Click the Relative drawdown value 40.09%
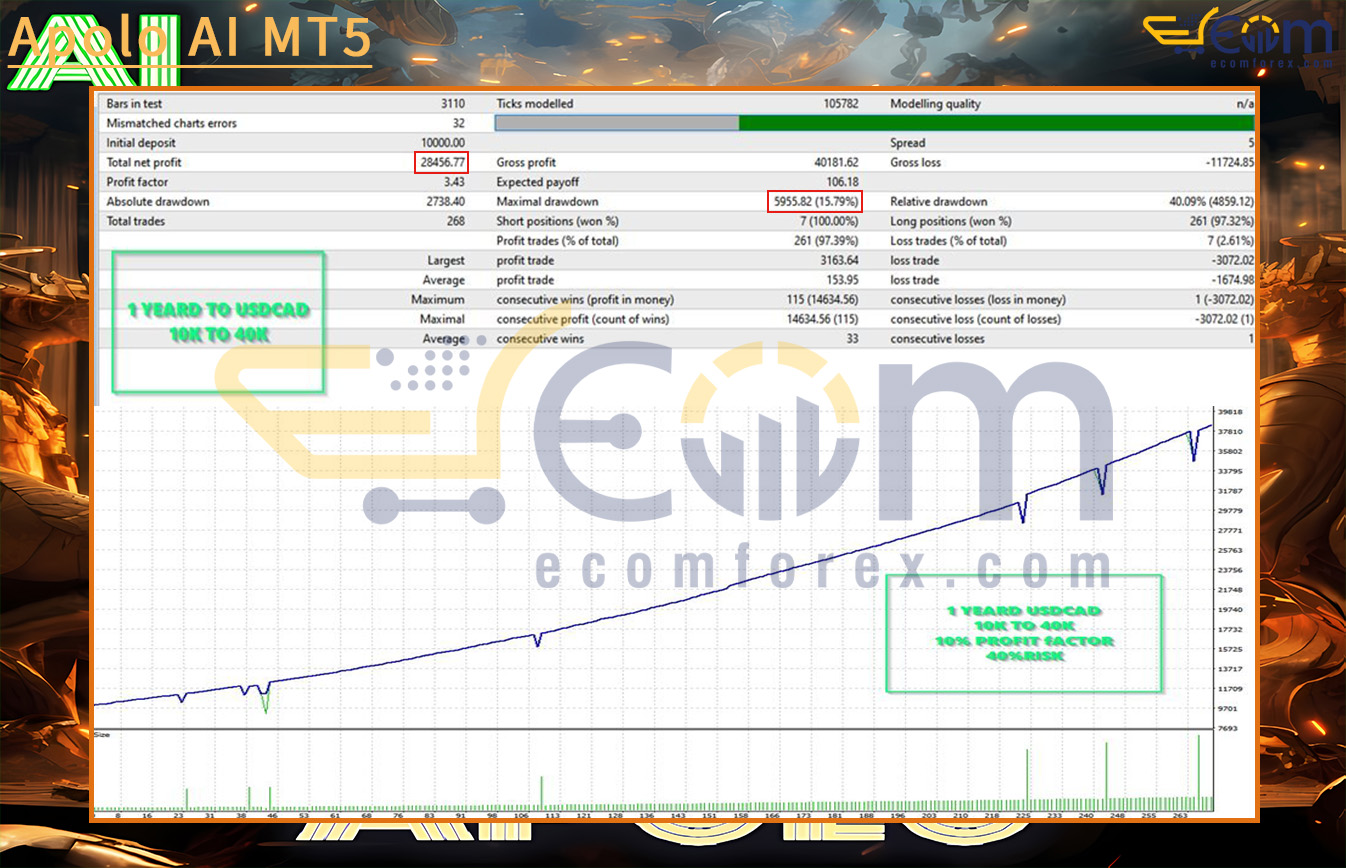The image size is (1346, 868). point(1211,201)
